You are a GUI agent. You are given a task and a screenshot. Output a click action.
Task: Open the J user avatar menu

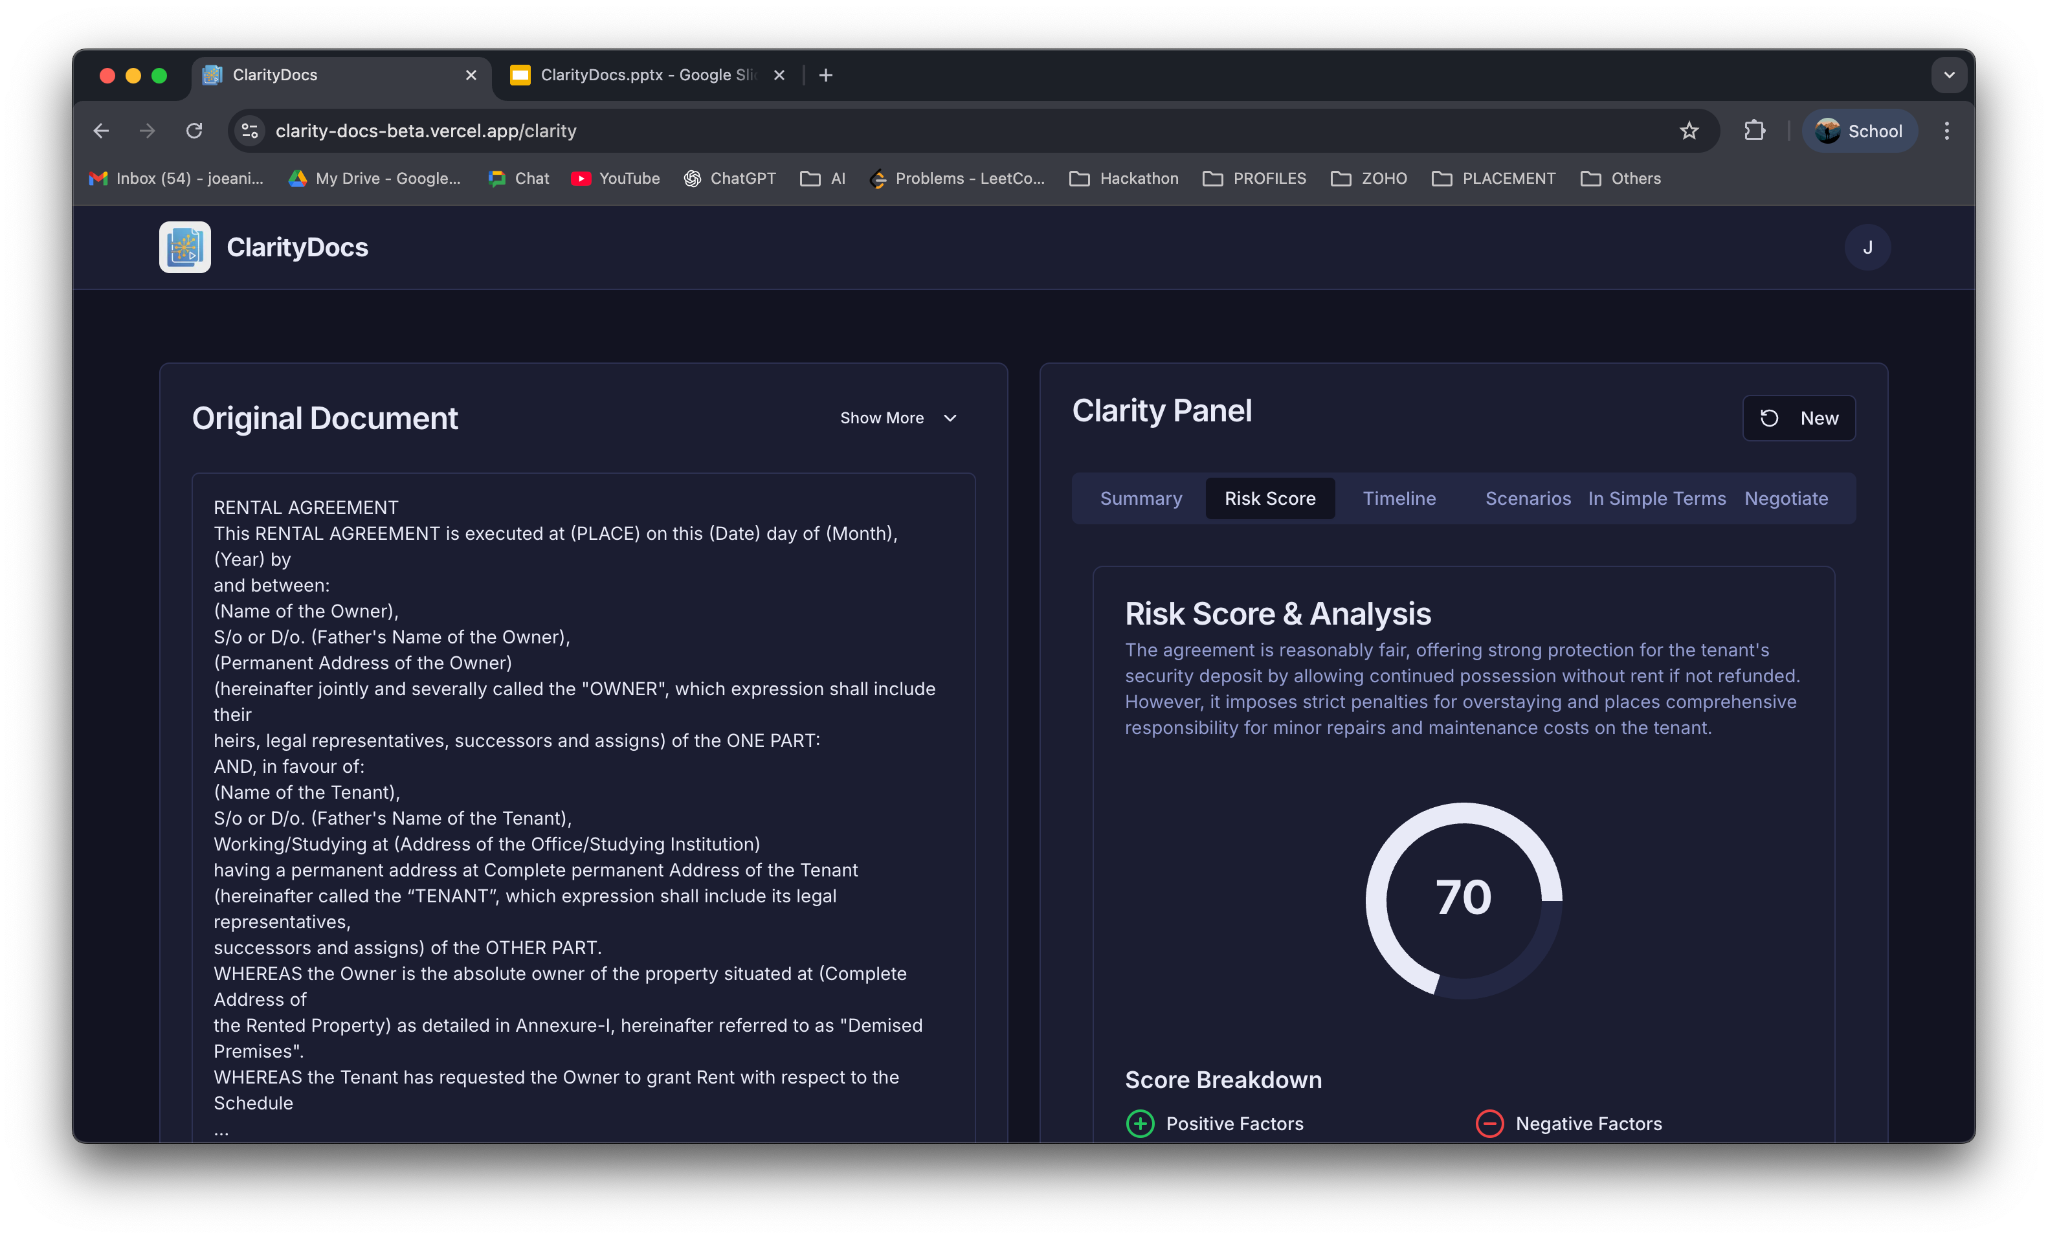click(x=1866, y=247)
